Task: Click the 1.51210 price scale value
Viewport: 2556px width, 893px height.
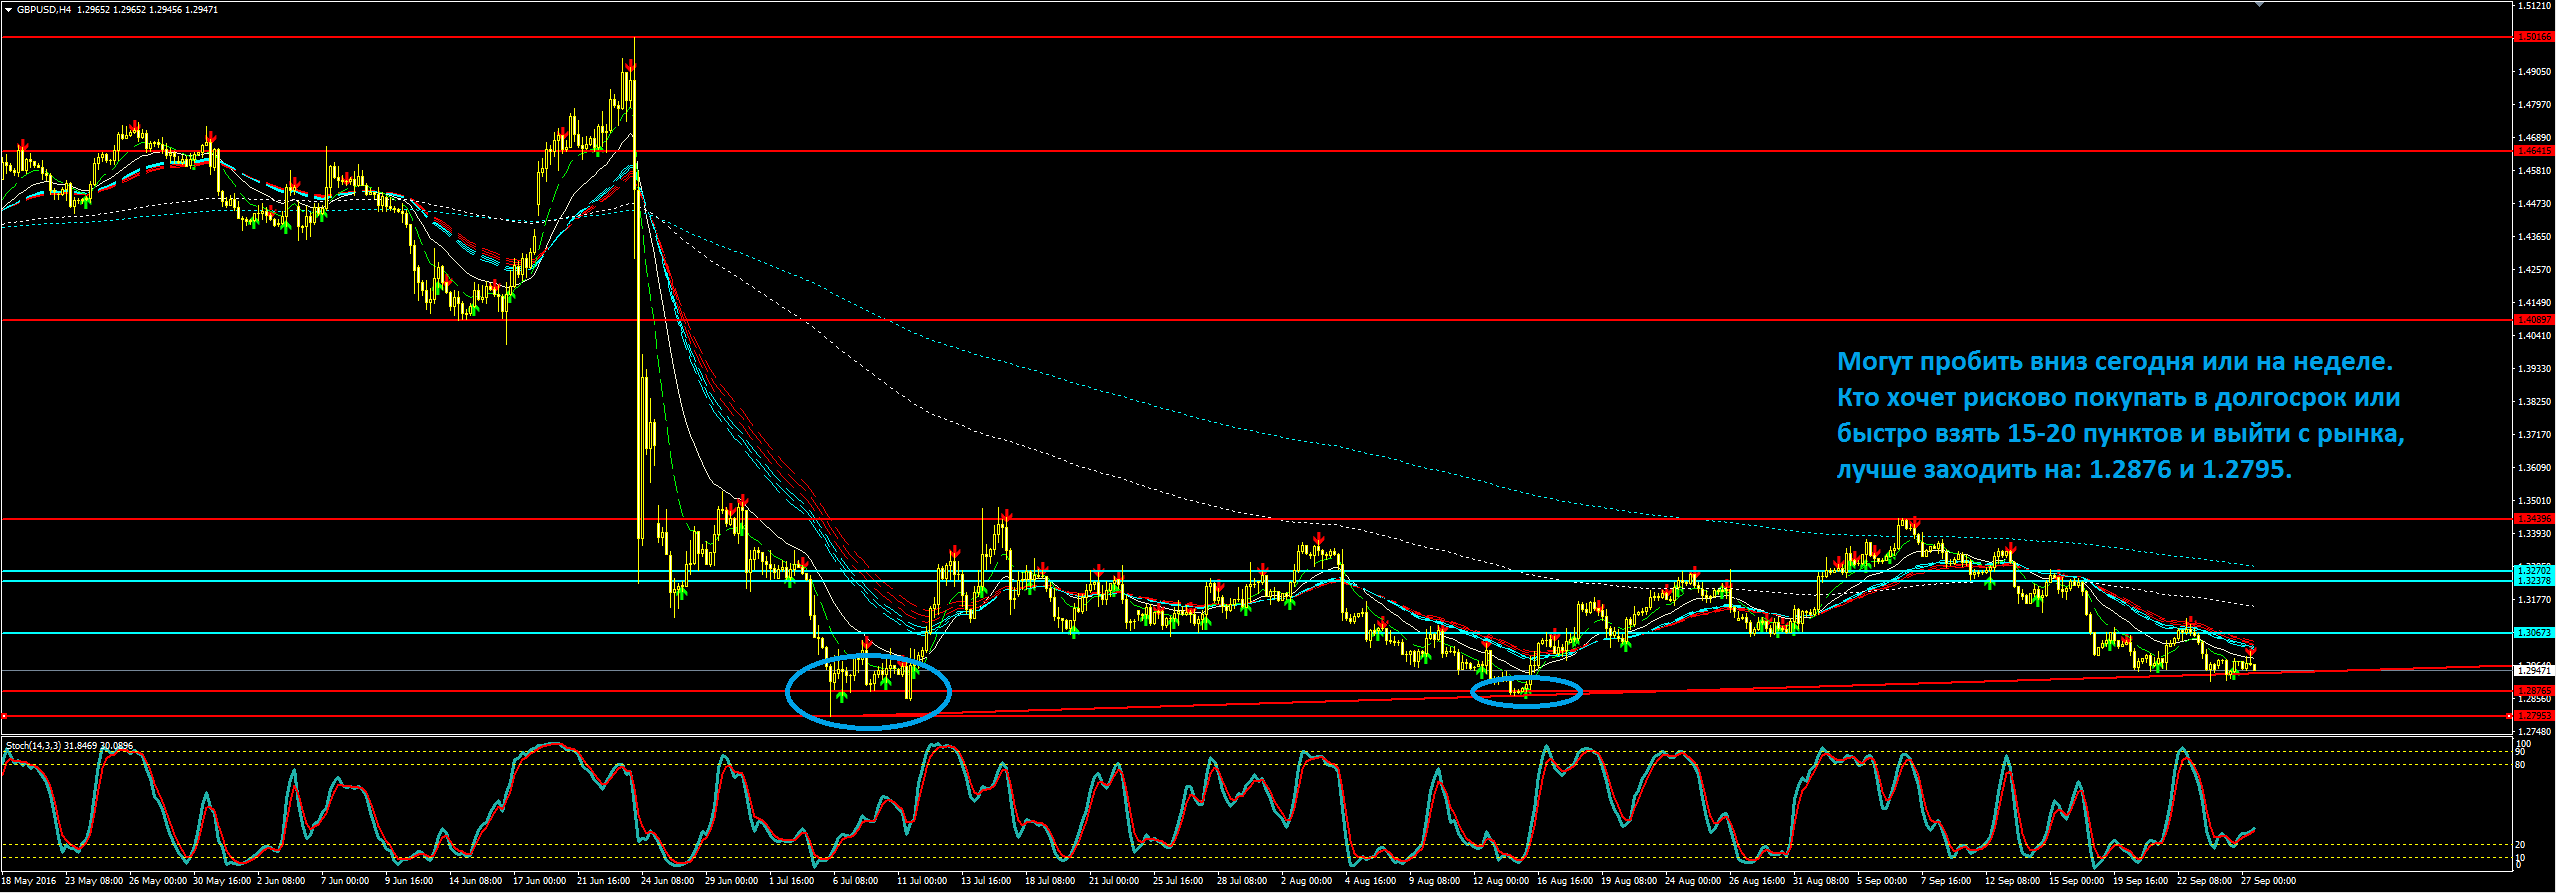Action: [2533, 6]
